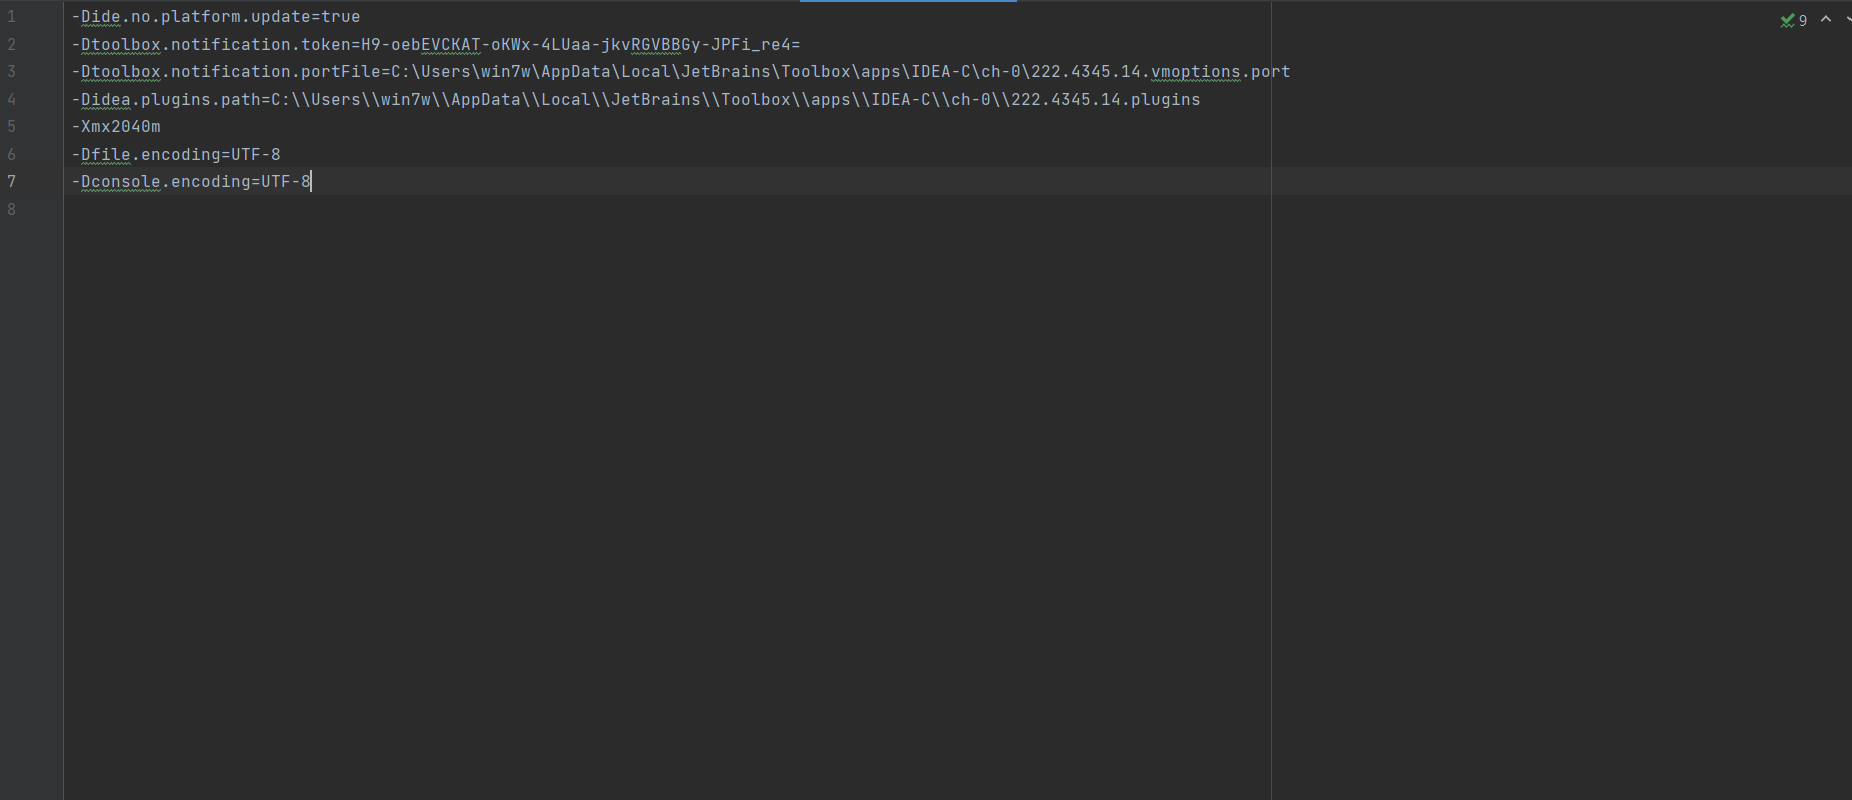The height and width of the screenshot is (800, 1852).
Task: Select line number 3 in the gutter
Action: tap(12, 72)
